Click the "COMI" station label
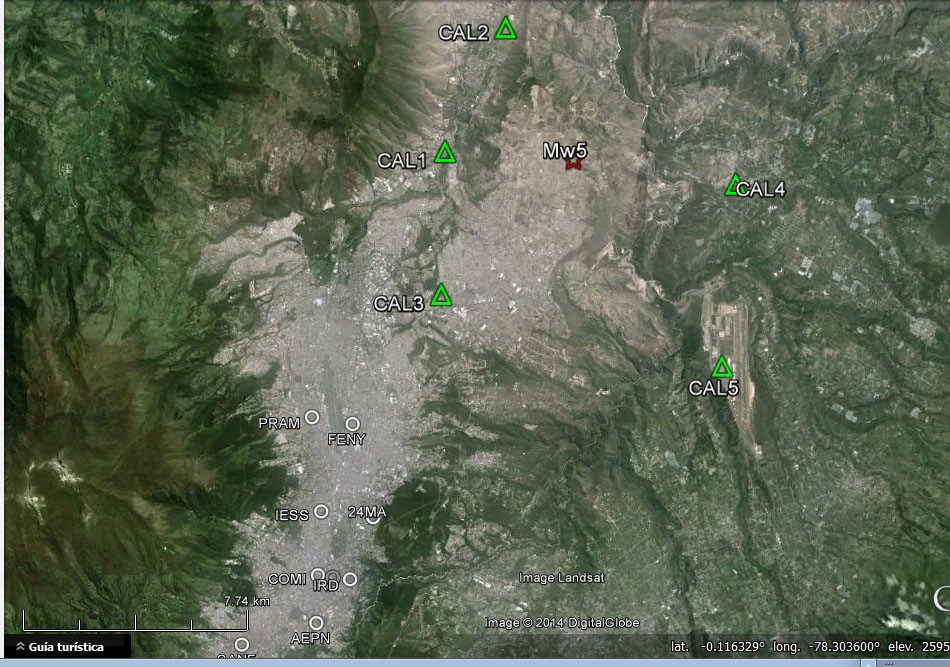 point(287,579)
